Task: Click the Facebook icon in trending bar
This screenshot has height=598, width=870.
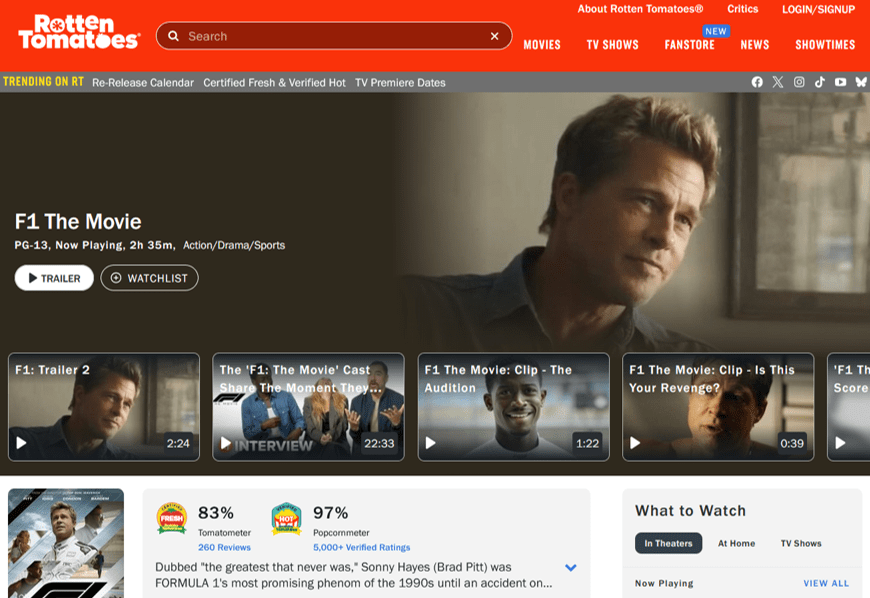Action: click(x=757, y=82)
